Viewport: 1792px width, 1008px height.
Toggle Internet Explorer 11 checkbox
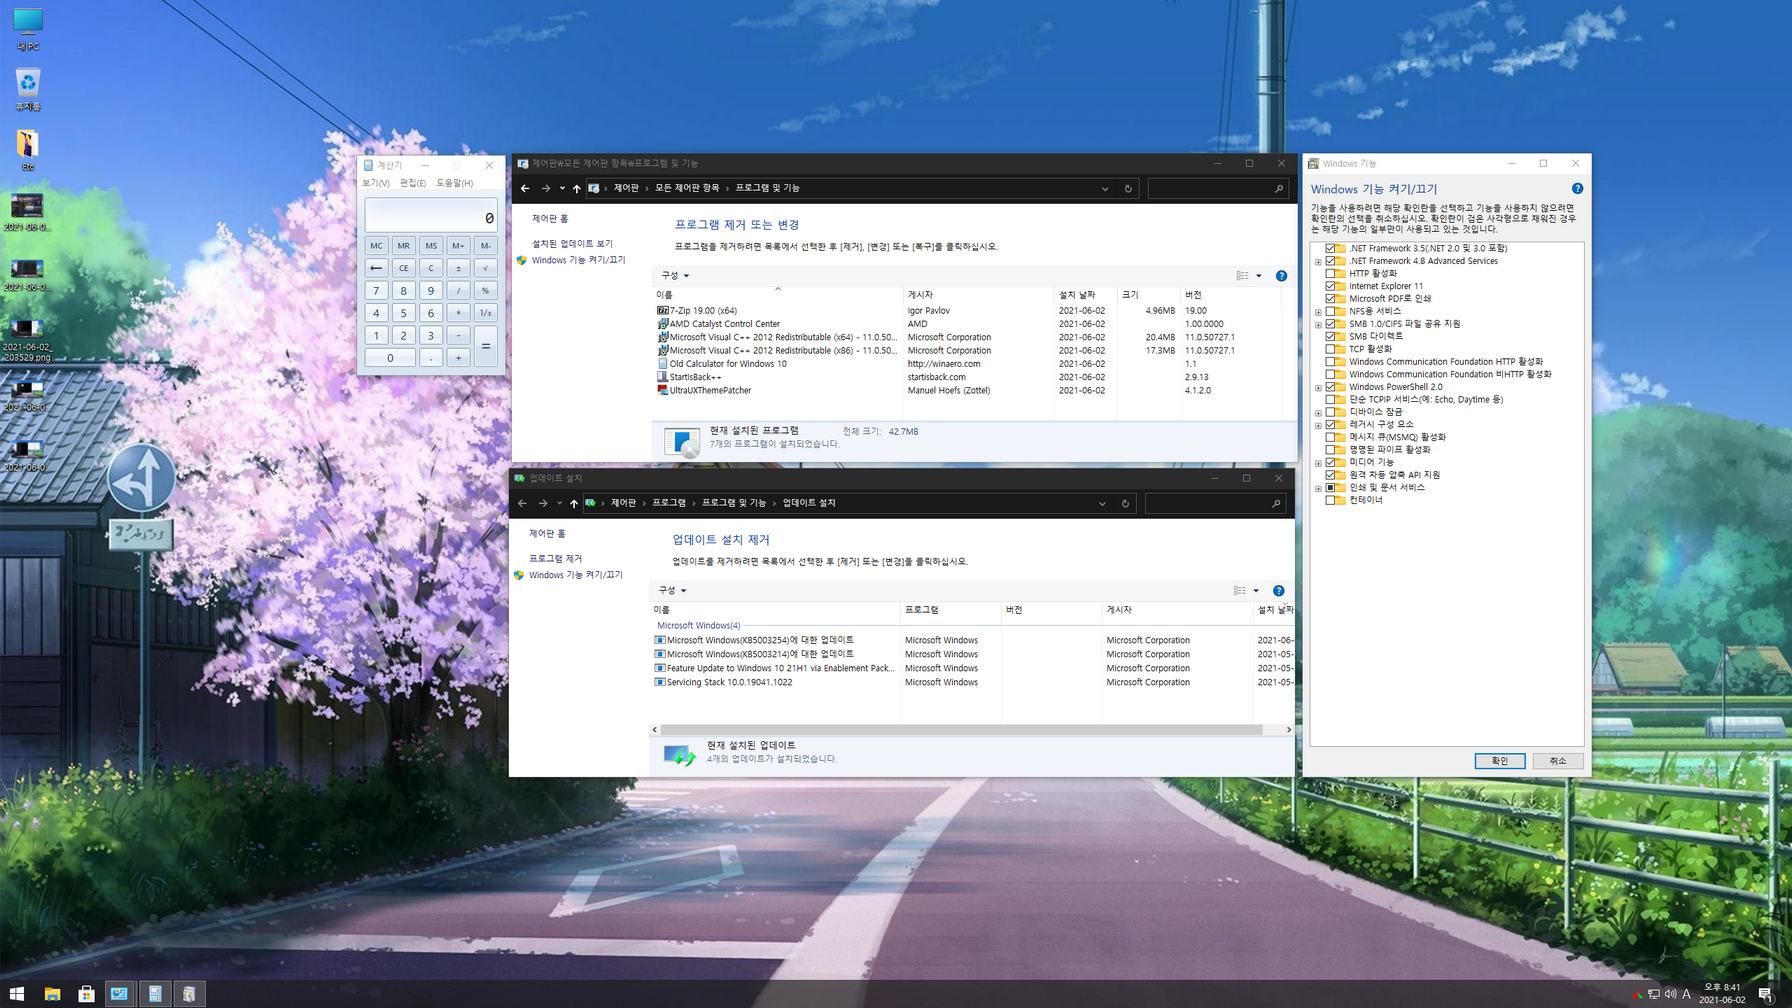pyautogui.click(x=1330, y=286)
